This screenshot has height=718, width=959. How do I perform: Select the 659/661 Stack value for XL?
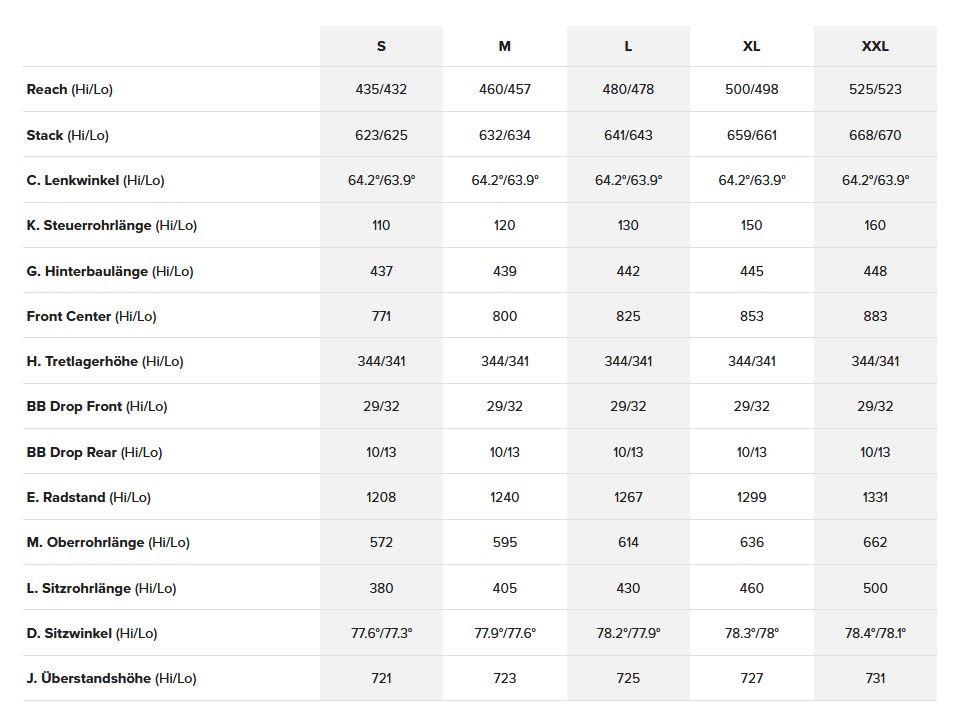tap(752, 135)
